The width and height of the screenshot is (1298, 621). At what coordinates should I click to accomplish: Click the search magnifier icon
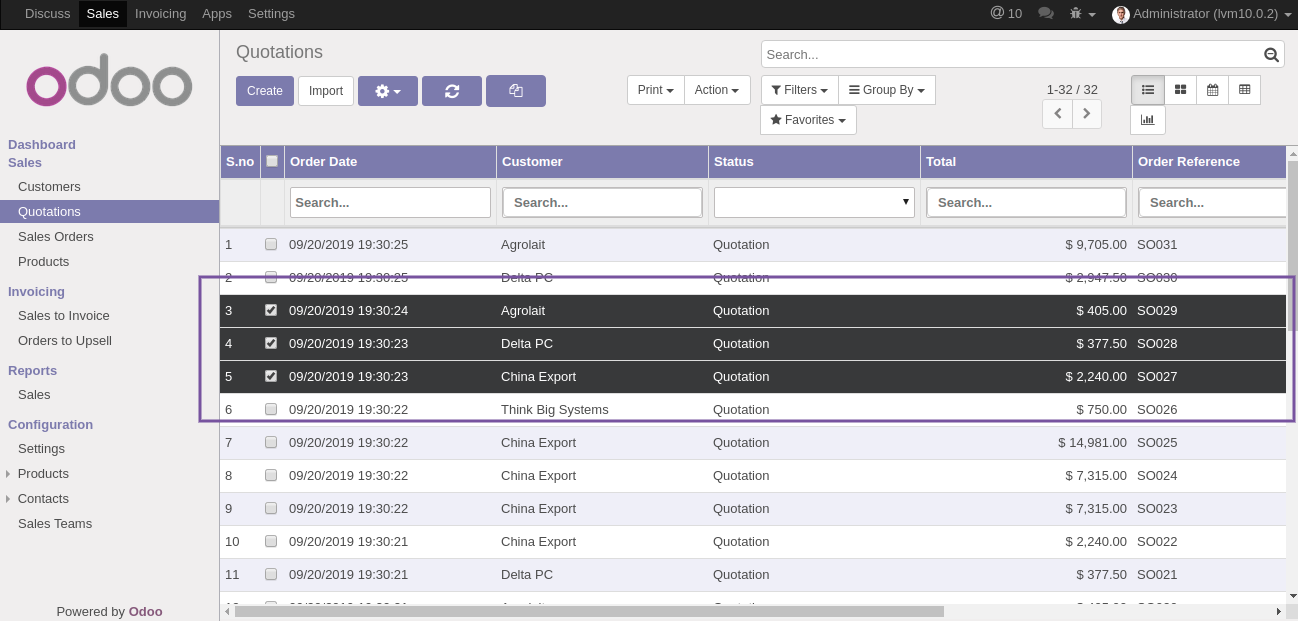point(1271,55)
